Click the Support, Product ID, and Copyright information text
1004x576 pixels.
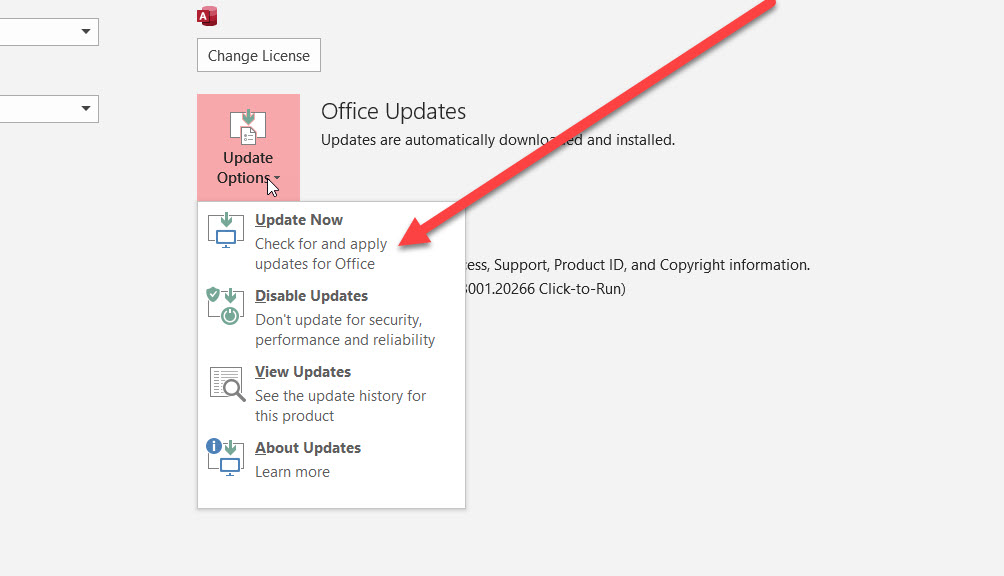click(x=652, y=265)
